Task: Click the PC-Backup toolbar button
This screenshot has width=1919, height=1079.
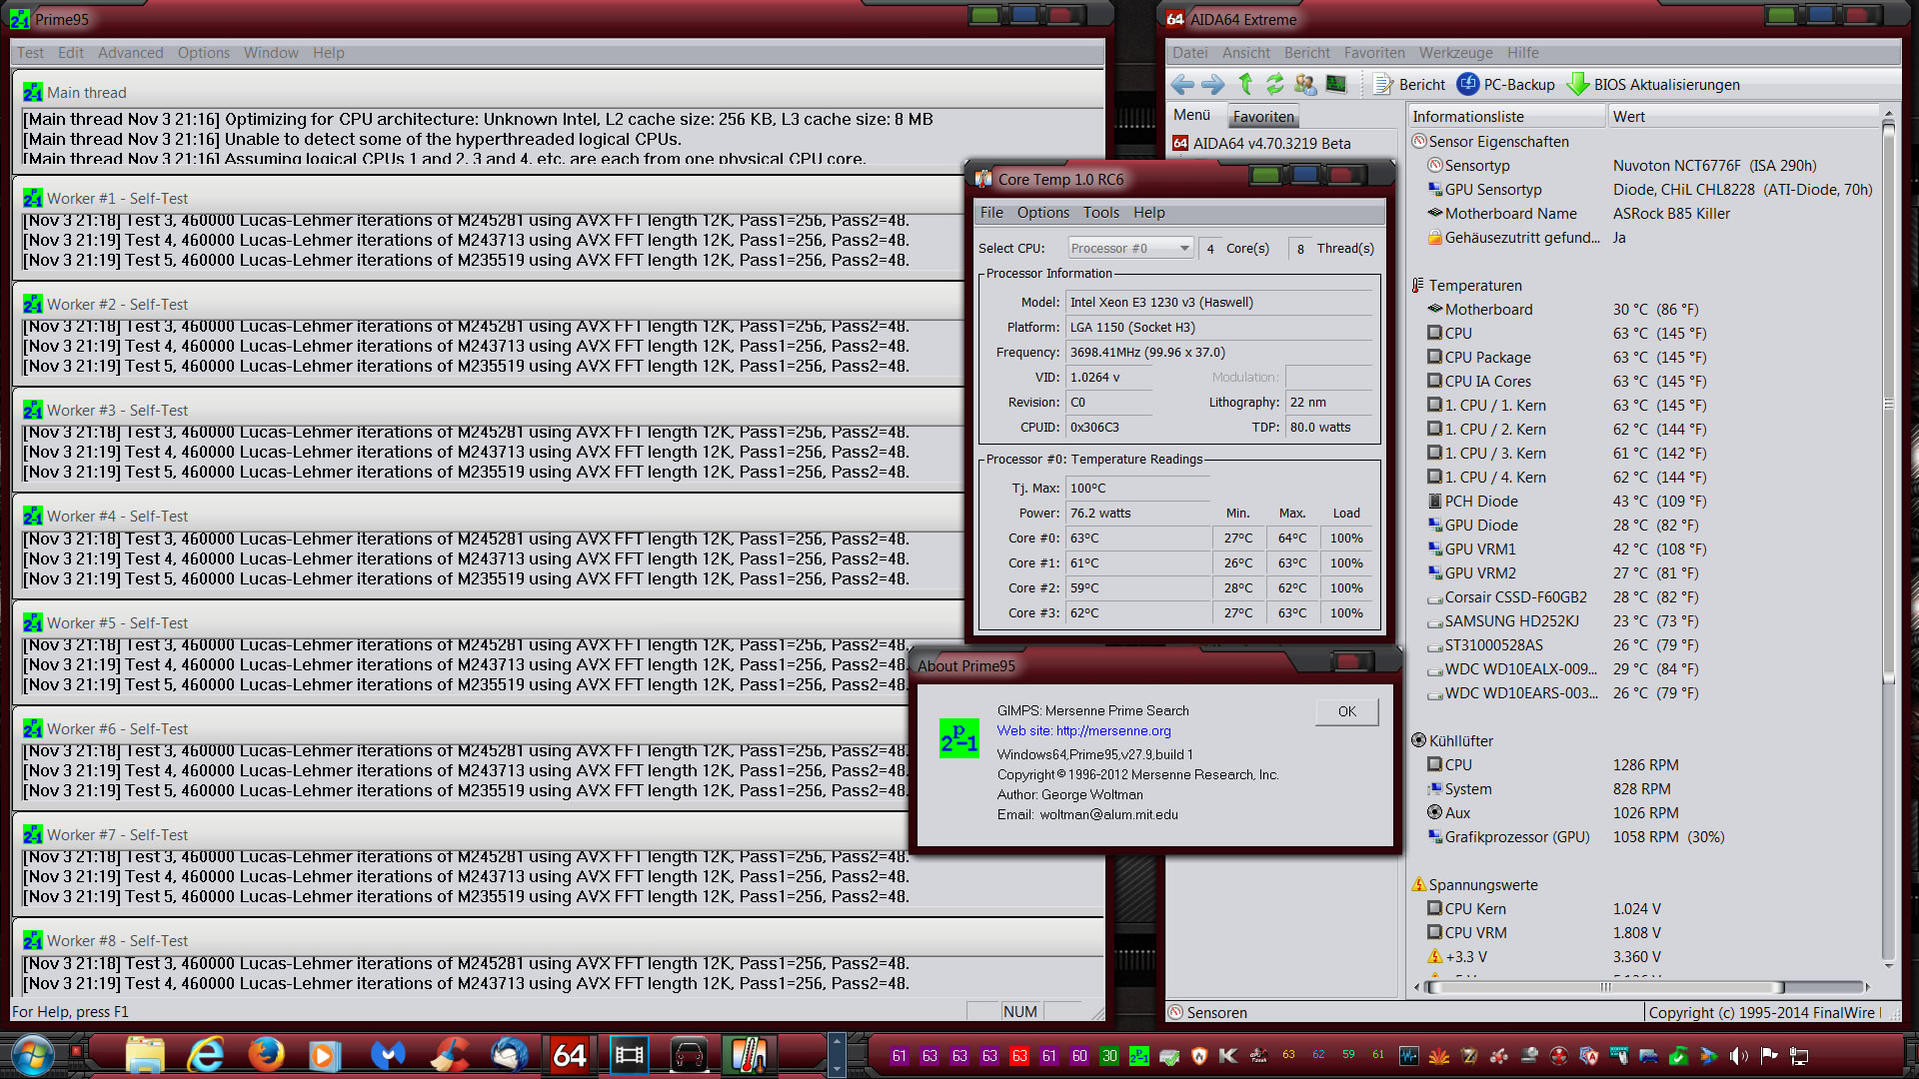Action: (1506, 85)
